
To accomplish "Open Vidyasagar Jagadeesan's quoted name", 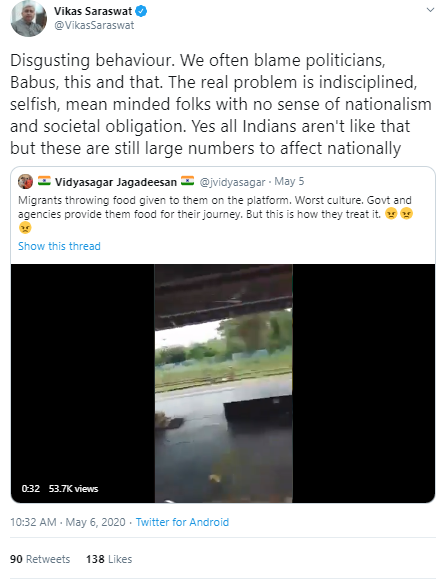I will (x=116, y=182).
